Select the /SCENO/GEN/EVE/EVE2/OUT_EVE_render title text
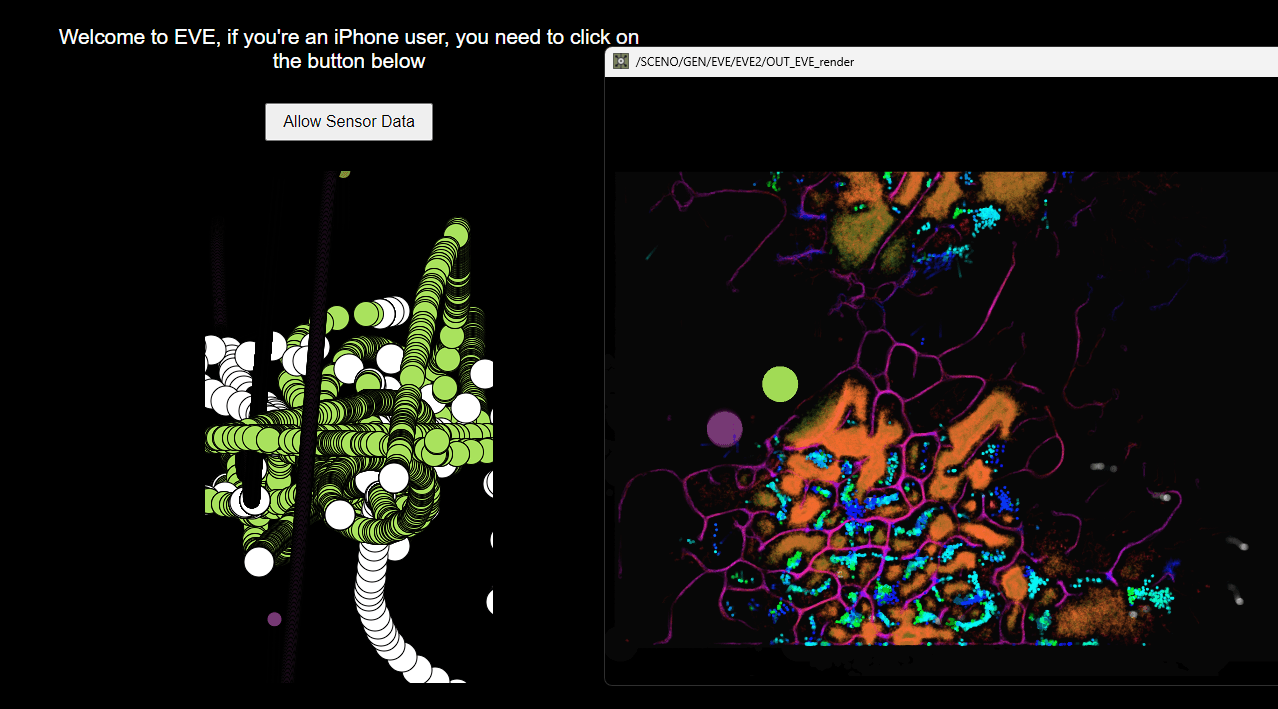Viewport: 1278px width, 709px height. point(744,62)
